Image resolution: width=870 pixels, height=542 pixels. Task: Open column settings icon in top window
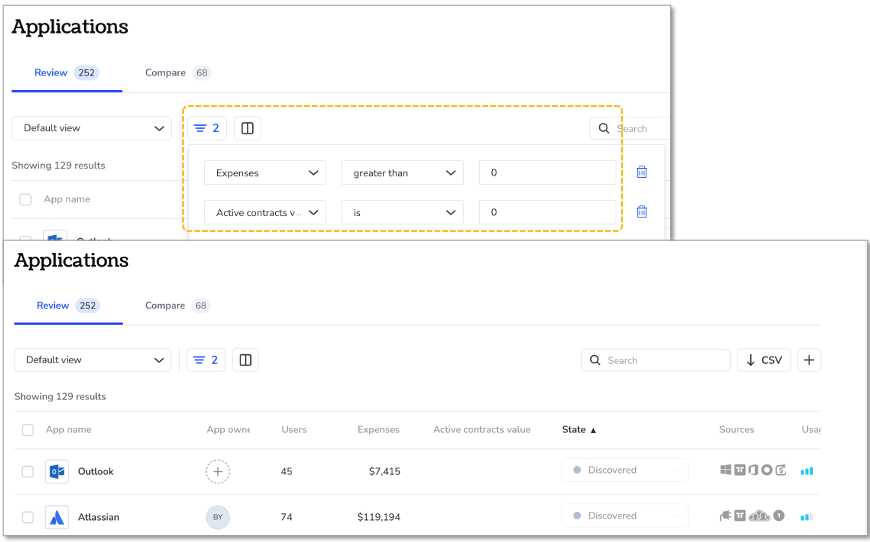coord(247,128)
